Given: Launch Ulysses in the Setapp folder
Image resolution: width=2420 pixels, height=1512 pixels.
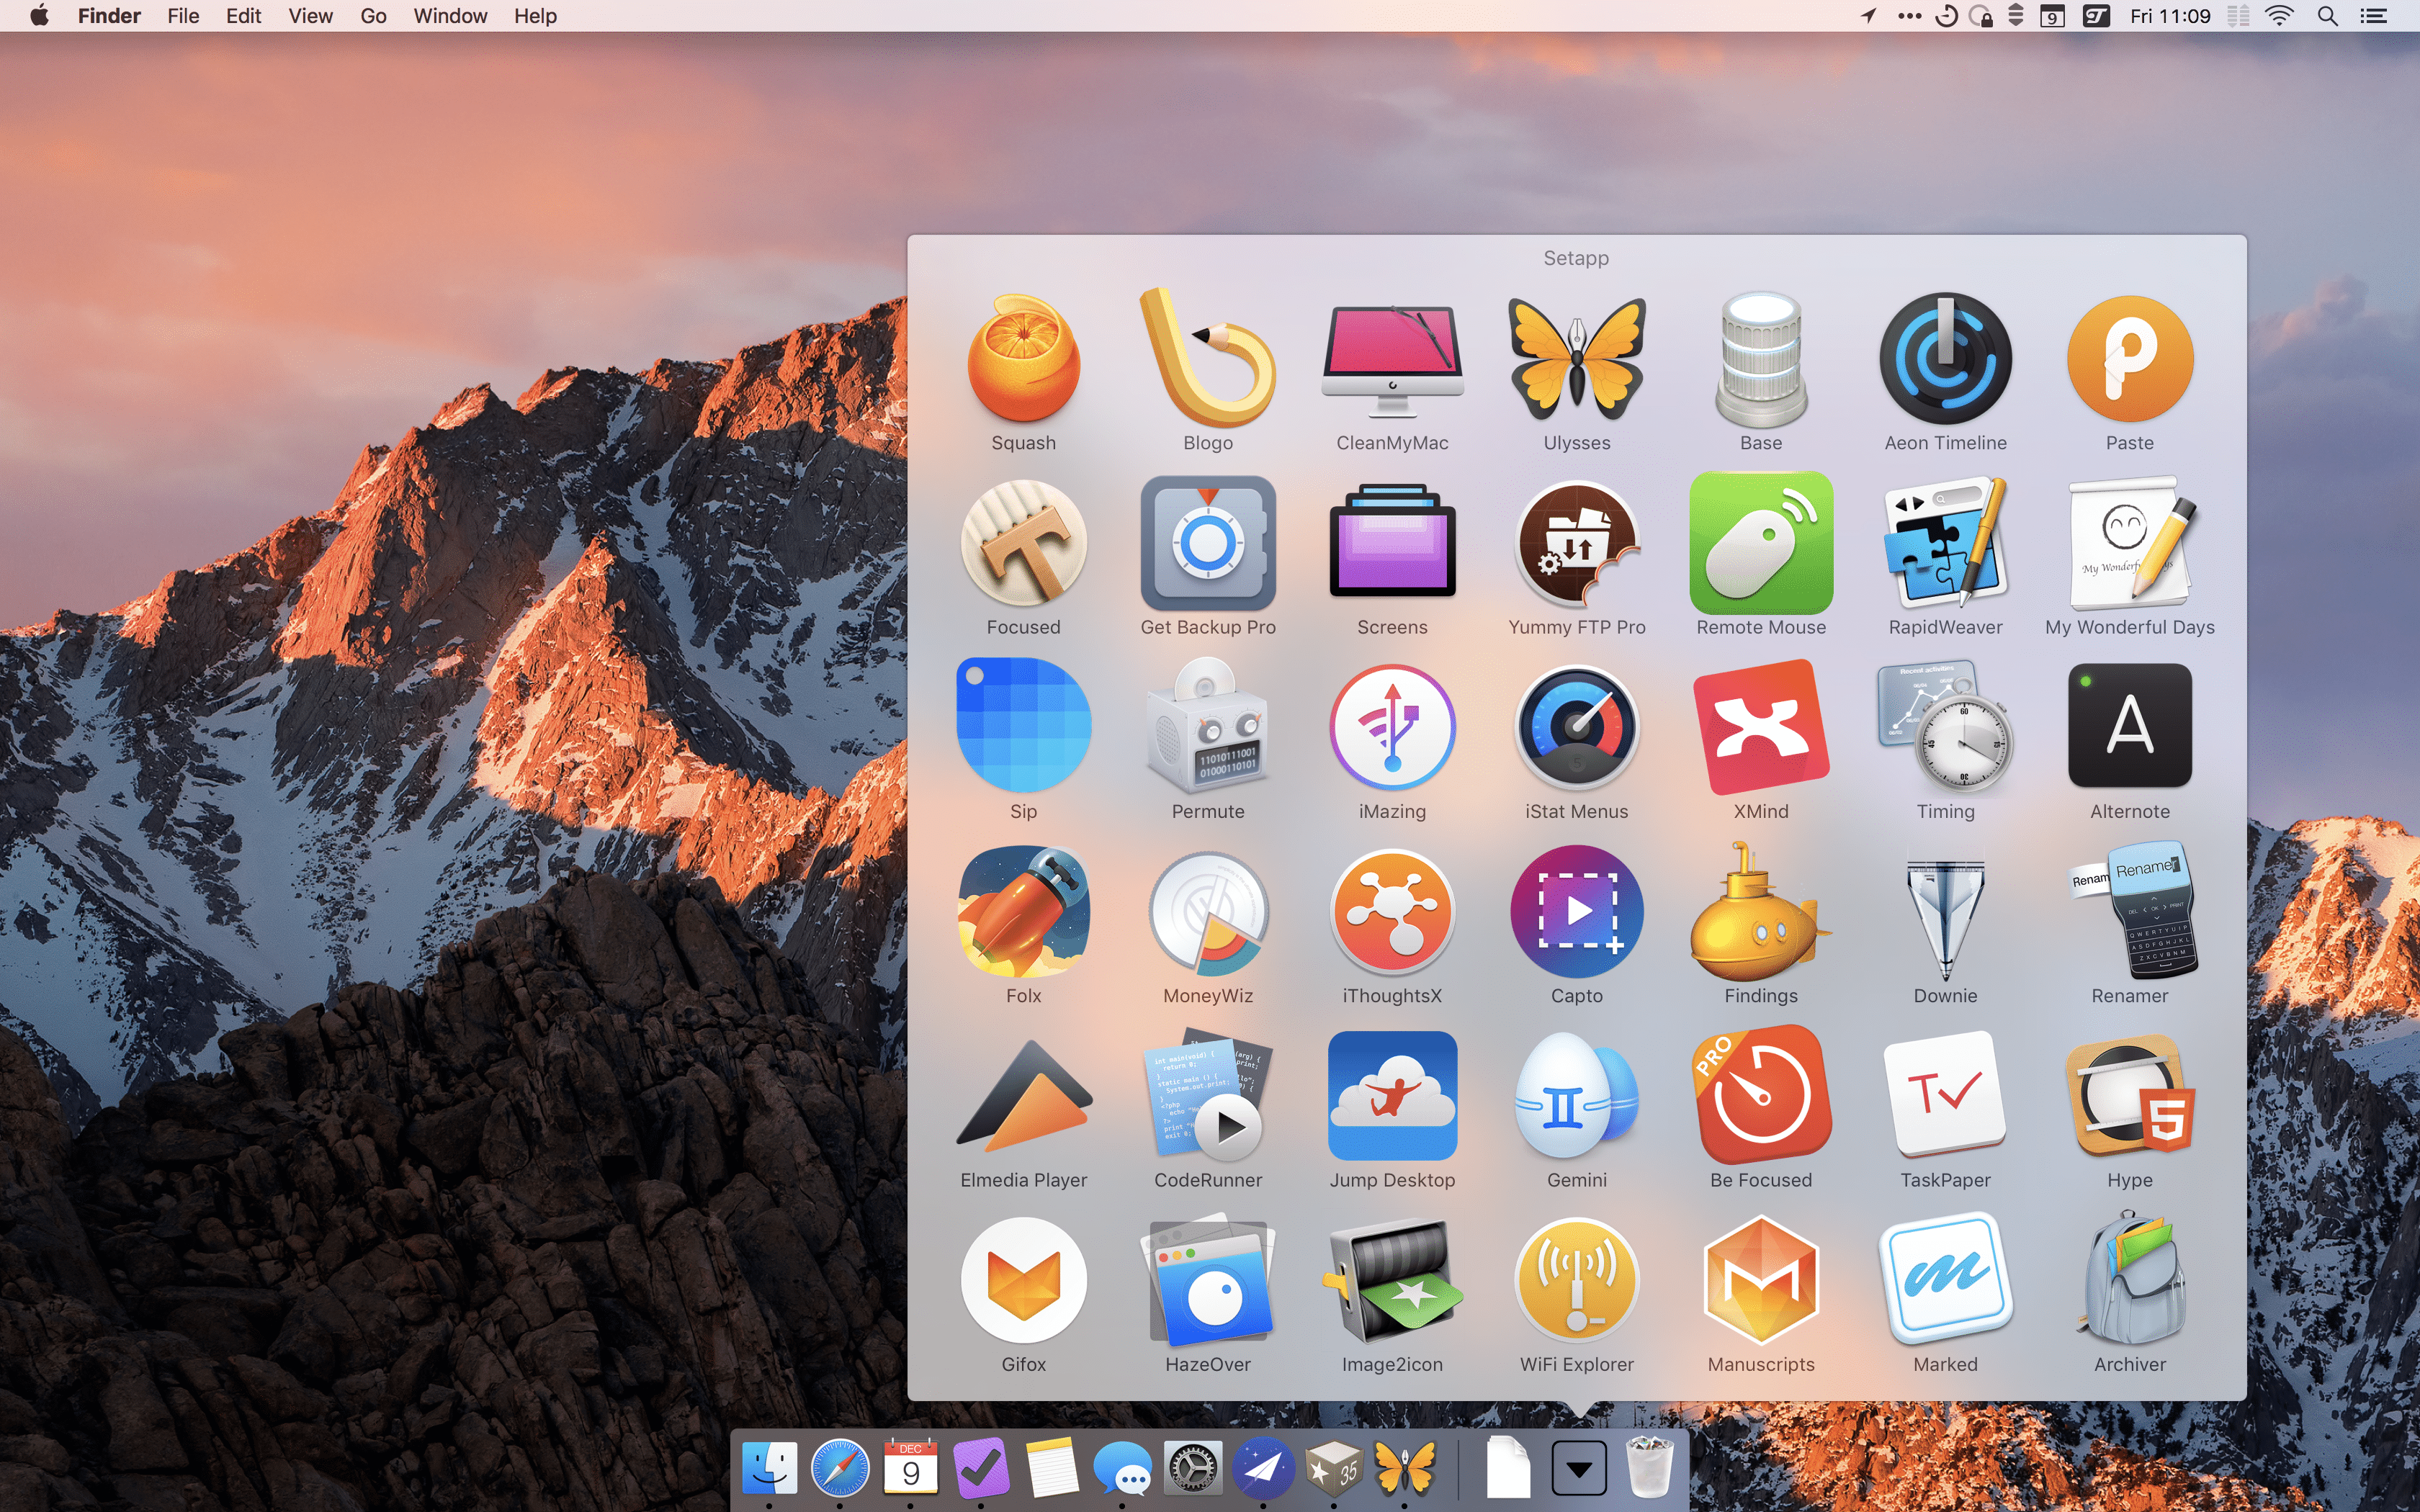Looking at the screenshot, I should tap(1576, 358).
